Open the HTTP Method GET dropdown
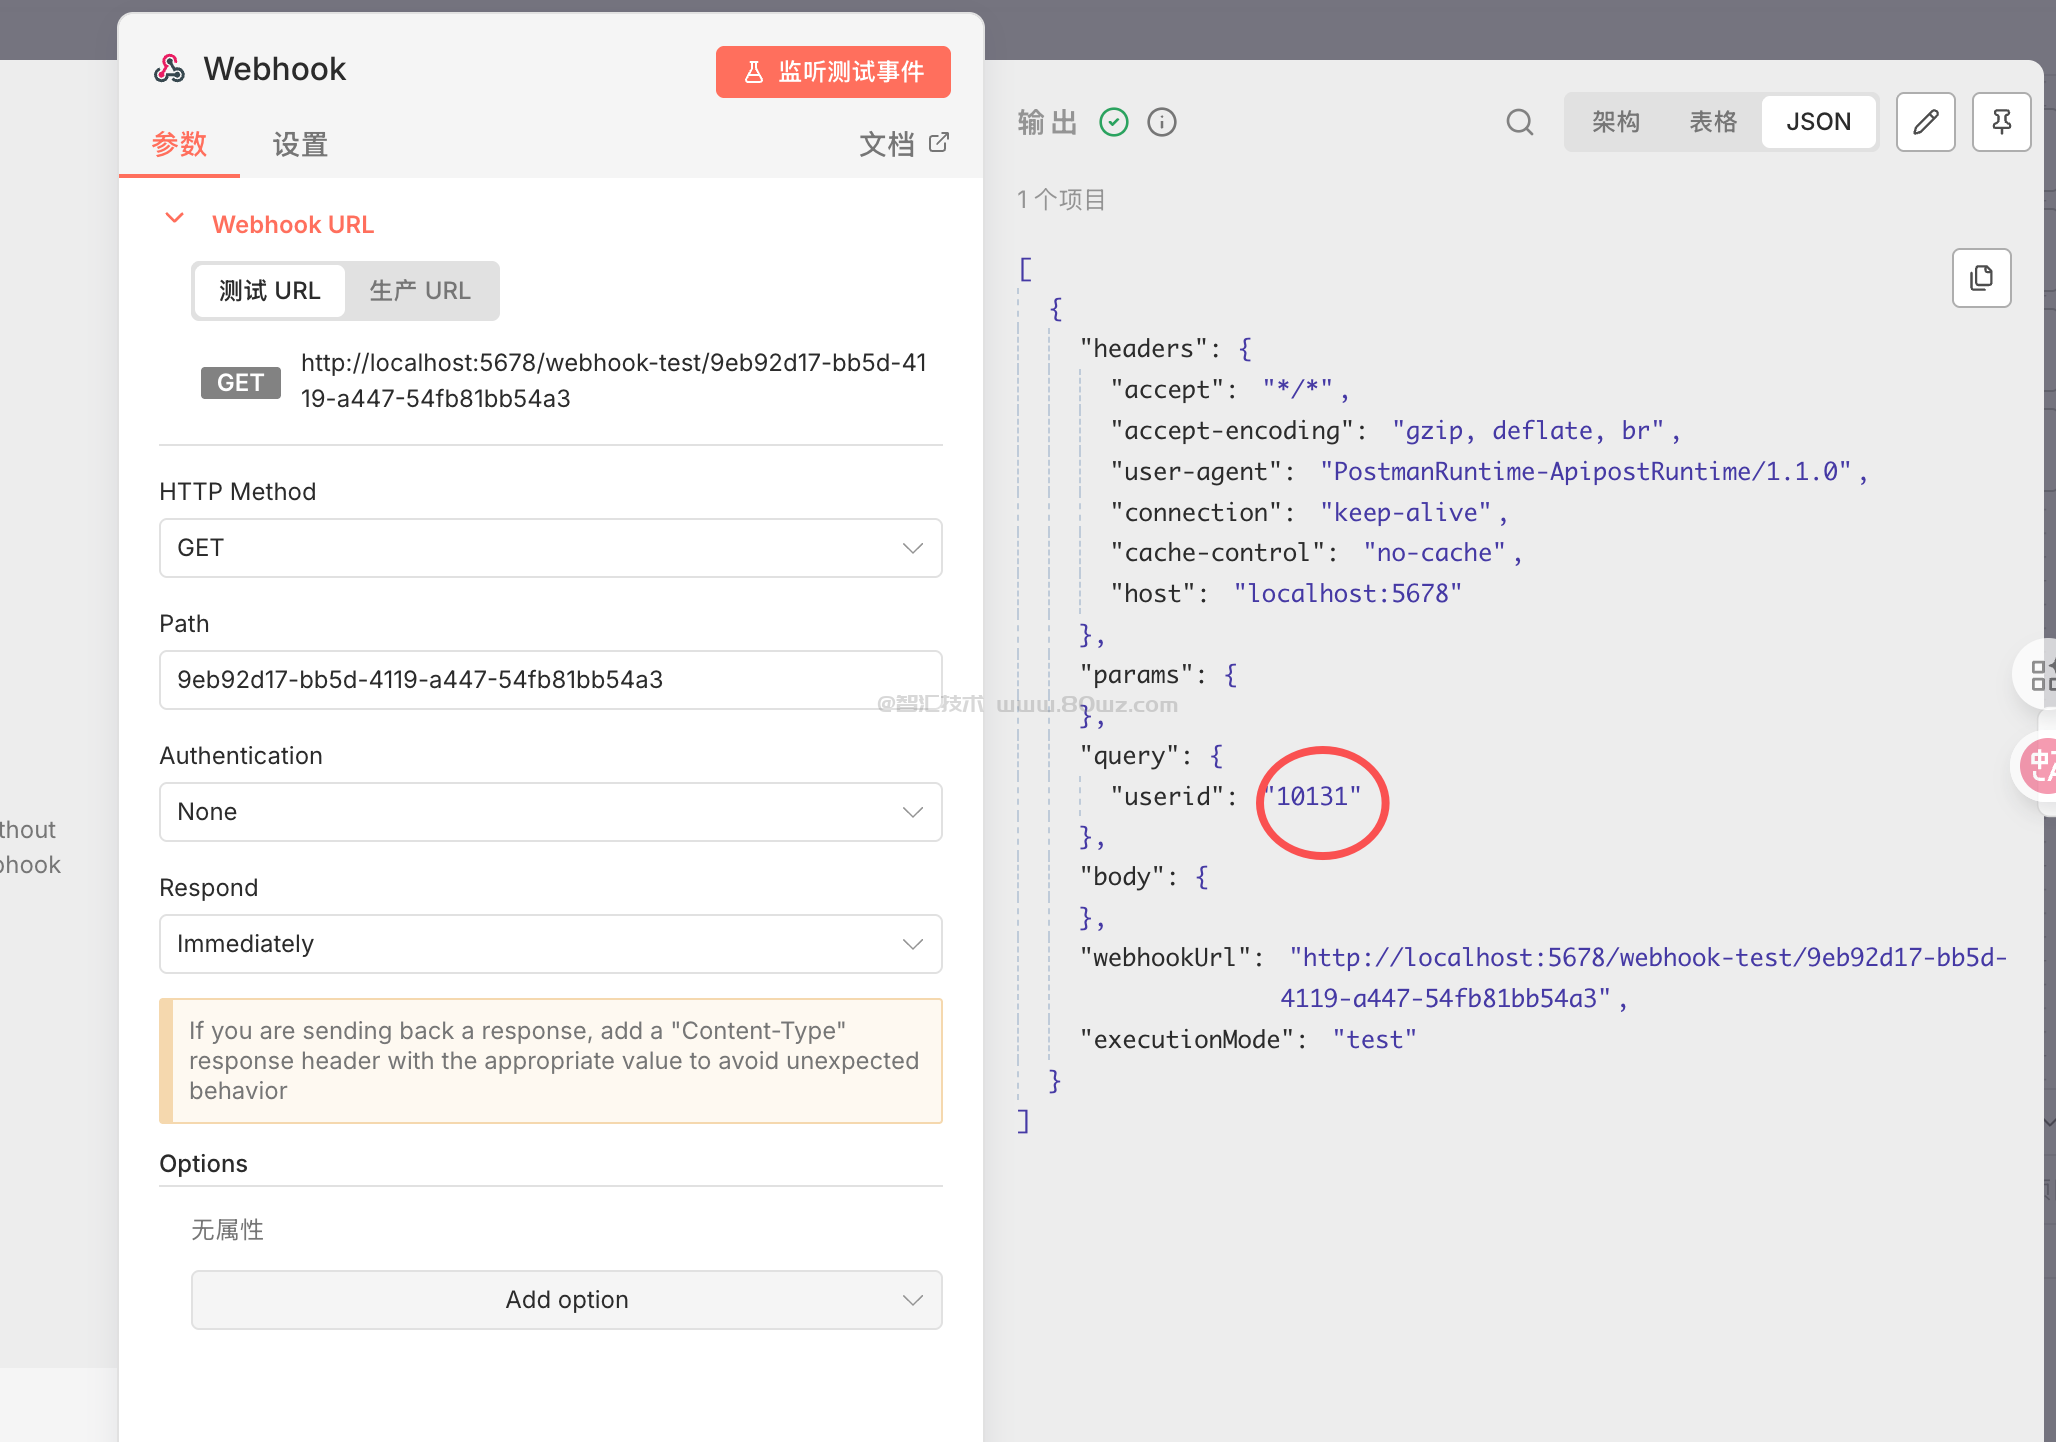 [x=550, y=548]
